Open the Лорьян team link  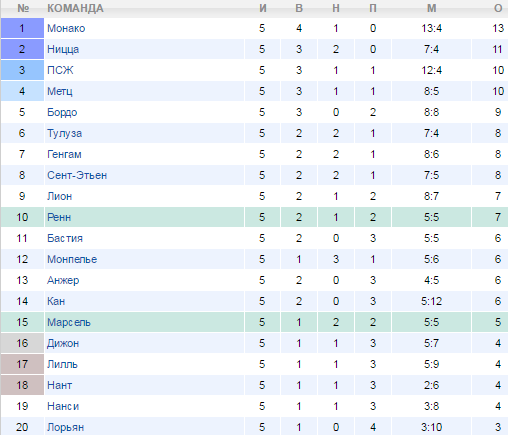[x=65, y=427]
